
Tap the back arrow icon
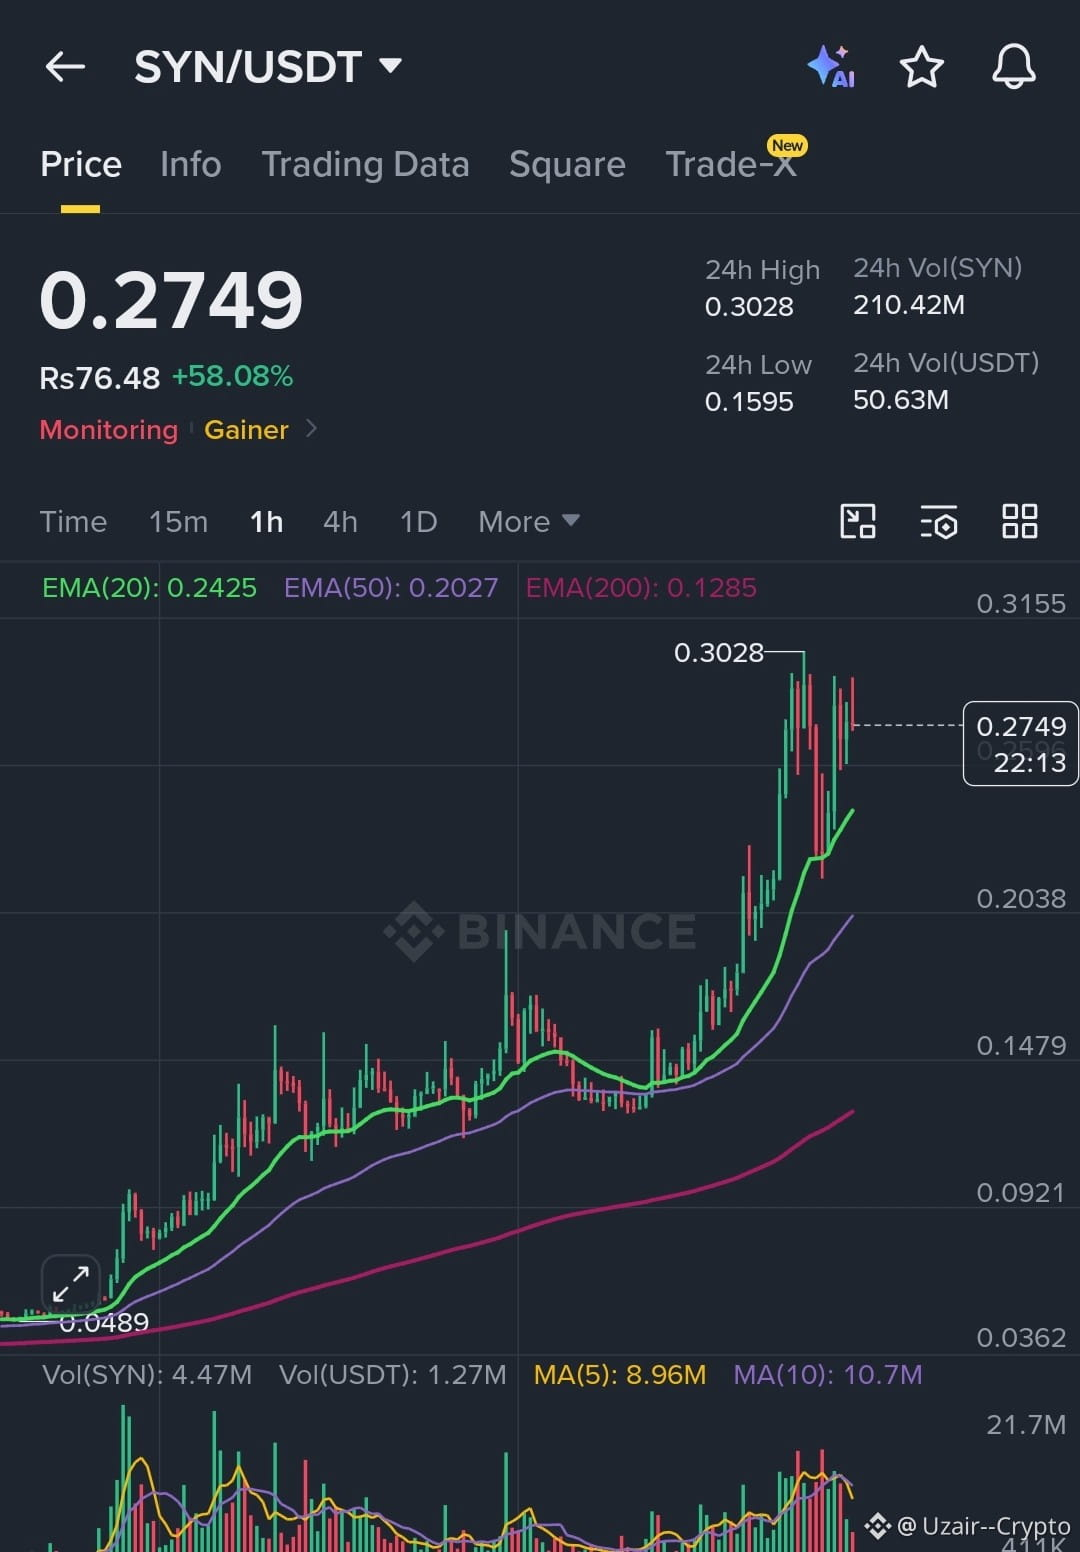pos(65,67)
